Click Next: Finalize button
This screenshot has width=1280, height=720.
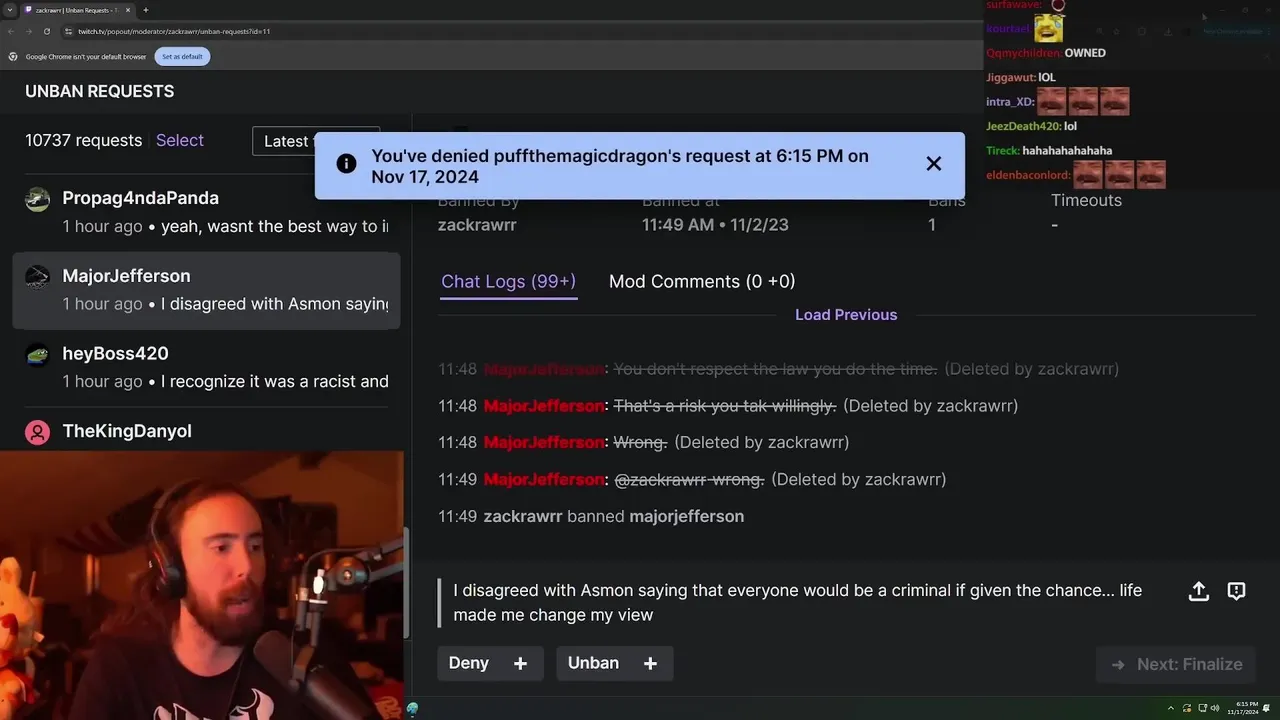(1176, 664)
